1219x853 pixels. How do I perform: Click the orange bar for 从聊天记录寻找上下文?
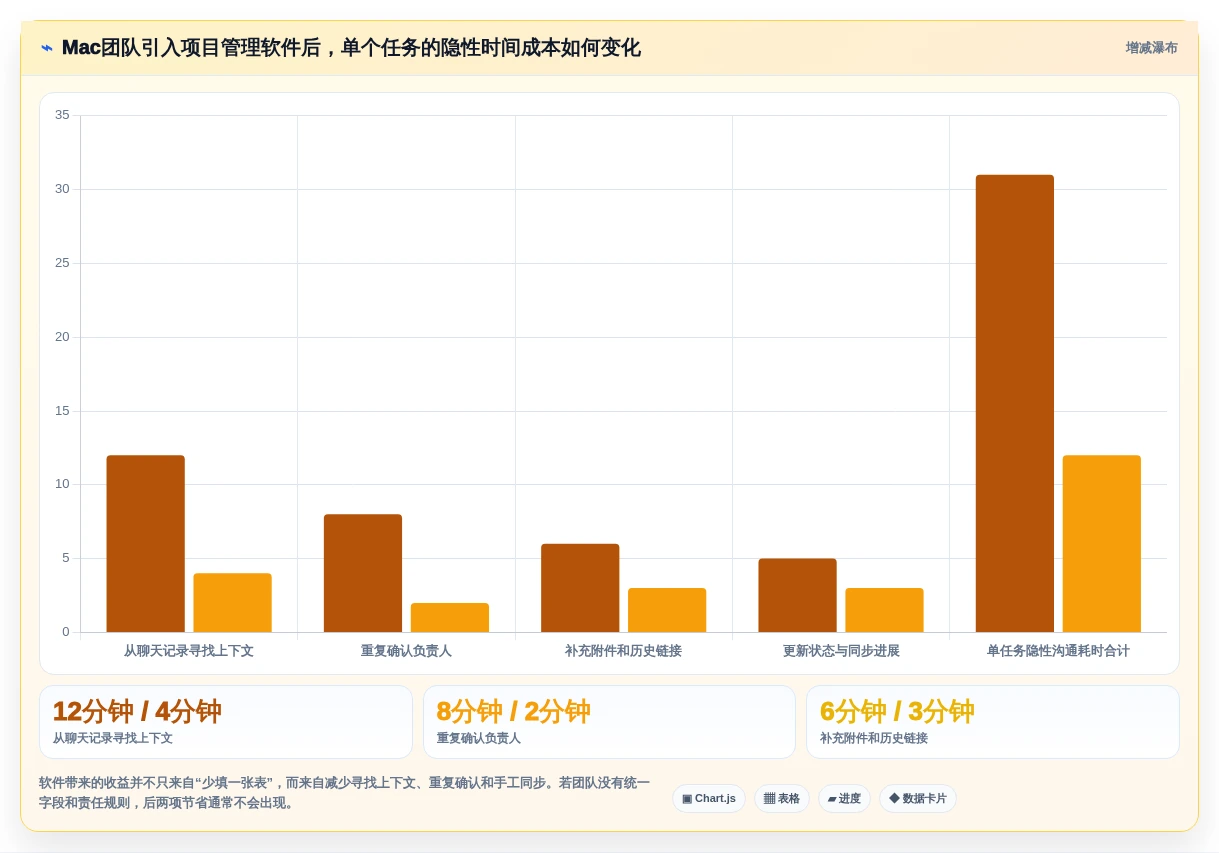[232, 603]
